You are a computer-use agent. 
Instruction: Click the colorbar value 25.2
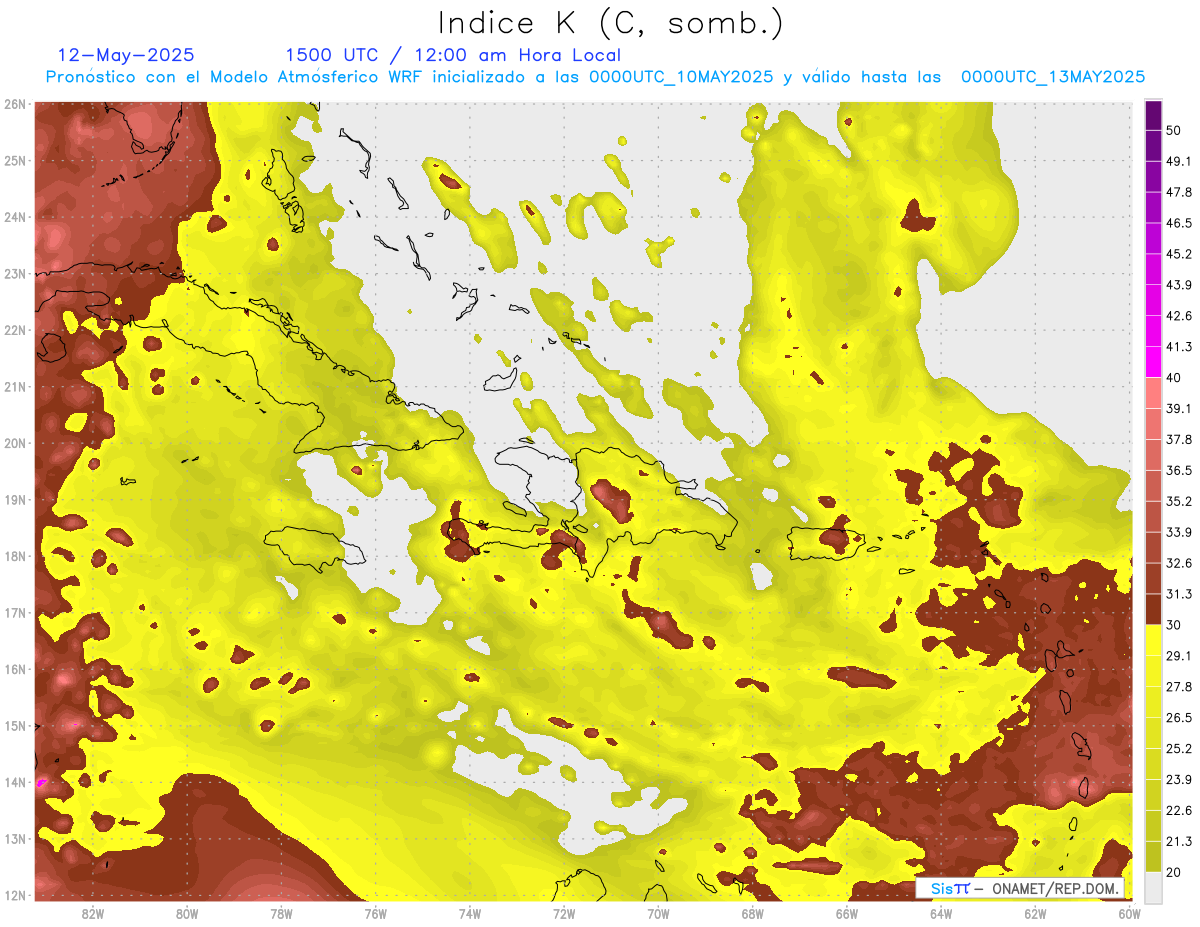(x=1179, y=749)
